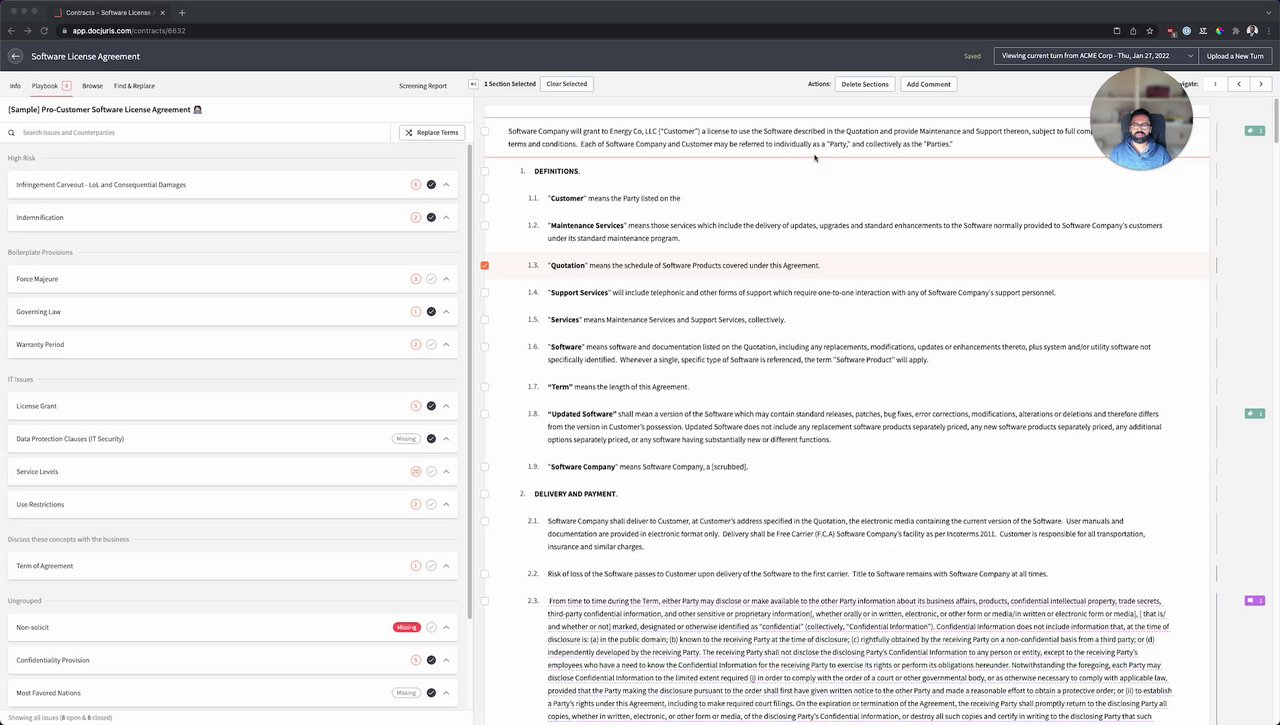
Task: Expand the Indemnification issue chevron
Action: (x=446, y=217)
